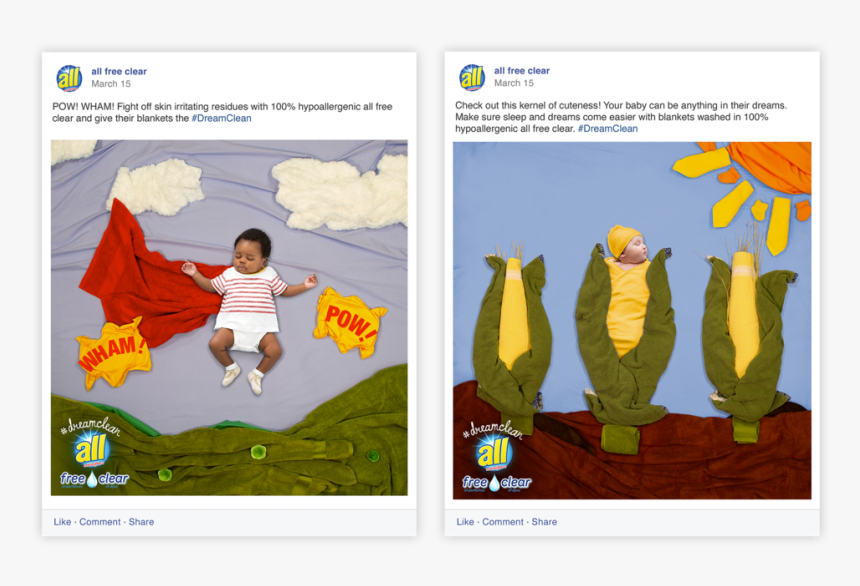Click the all logo avatar on right post
Screen dimensions: 860x586
(472, 77)
